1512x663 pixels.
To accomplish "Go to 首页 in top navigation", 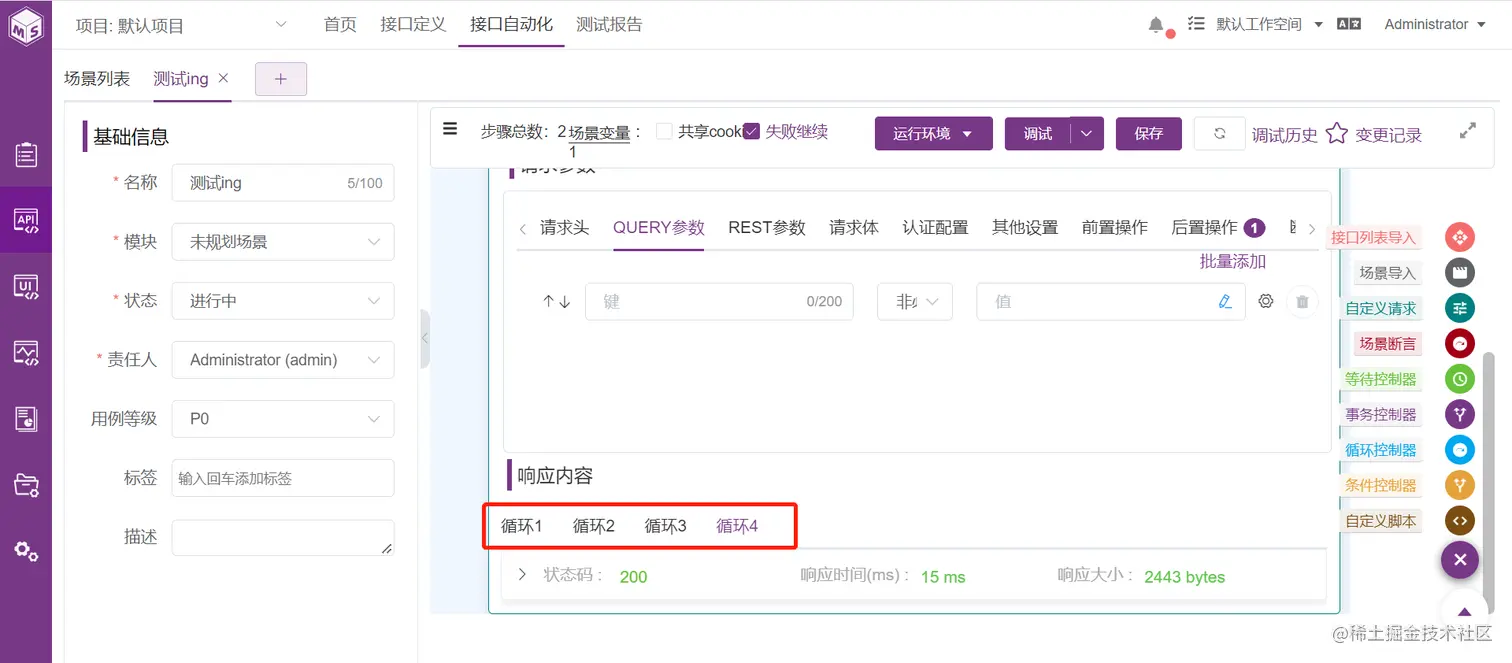I will click(x=340, y=25).
